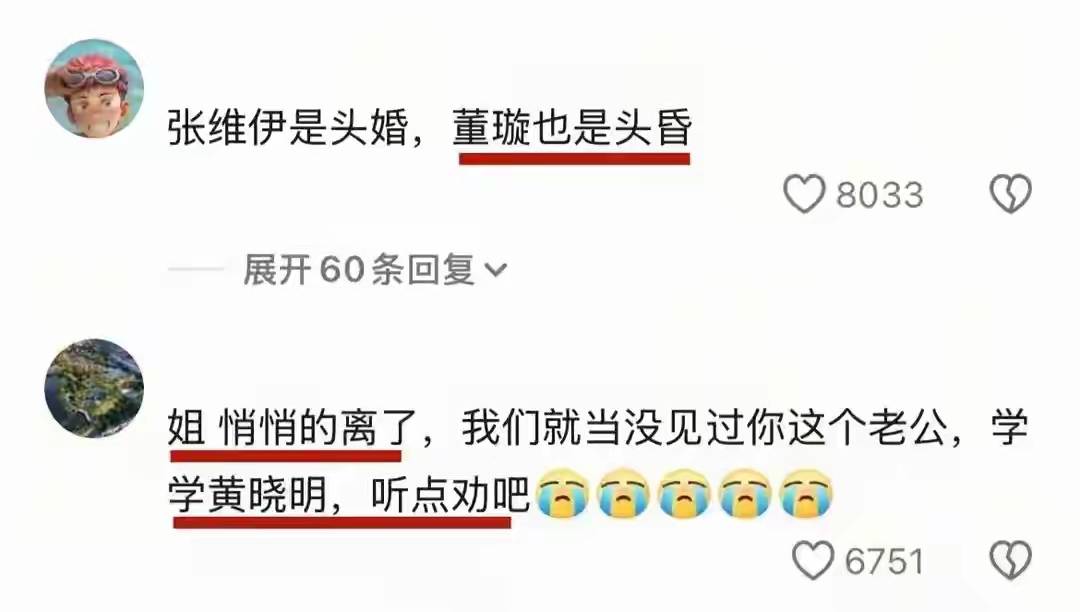
Task: Click the gray line before 展开60条回复
Action: coord(196,269)
